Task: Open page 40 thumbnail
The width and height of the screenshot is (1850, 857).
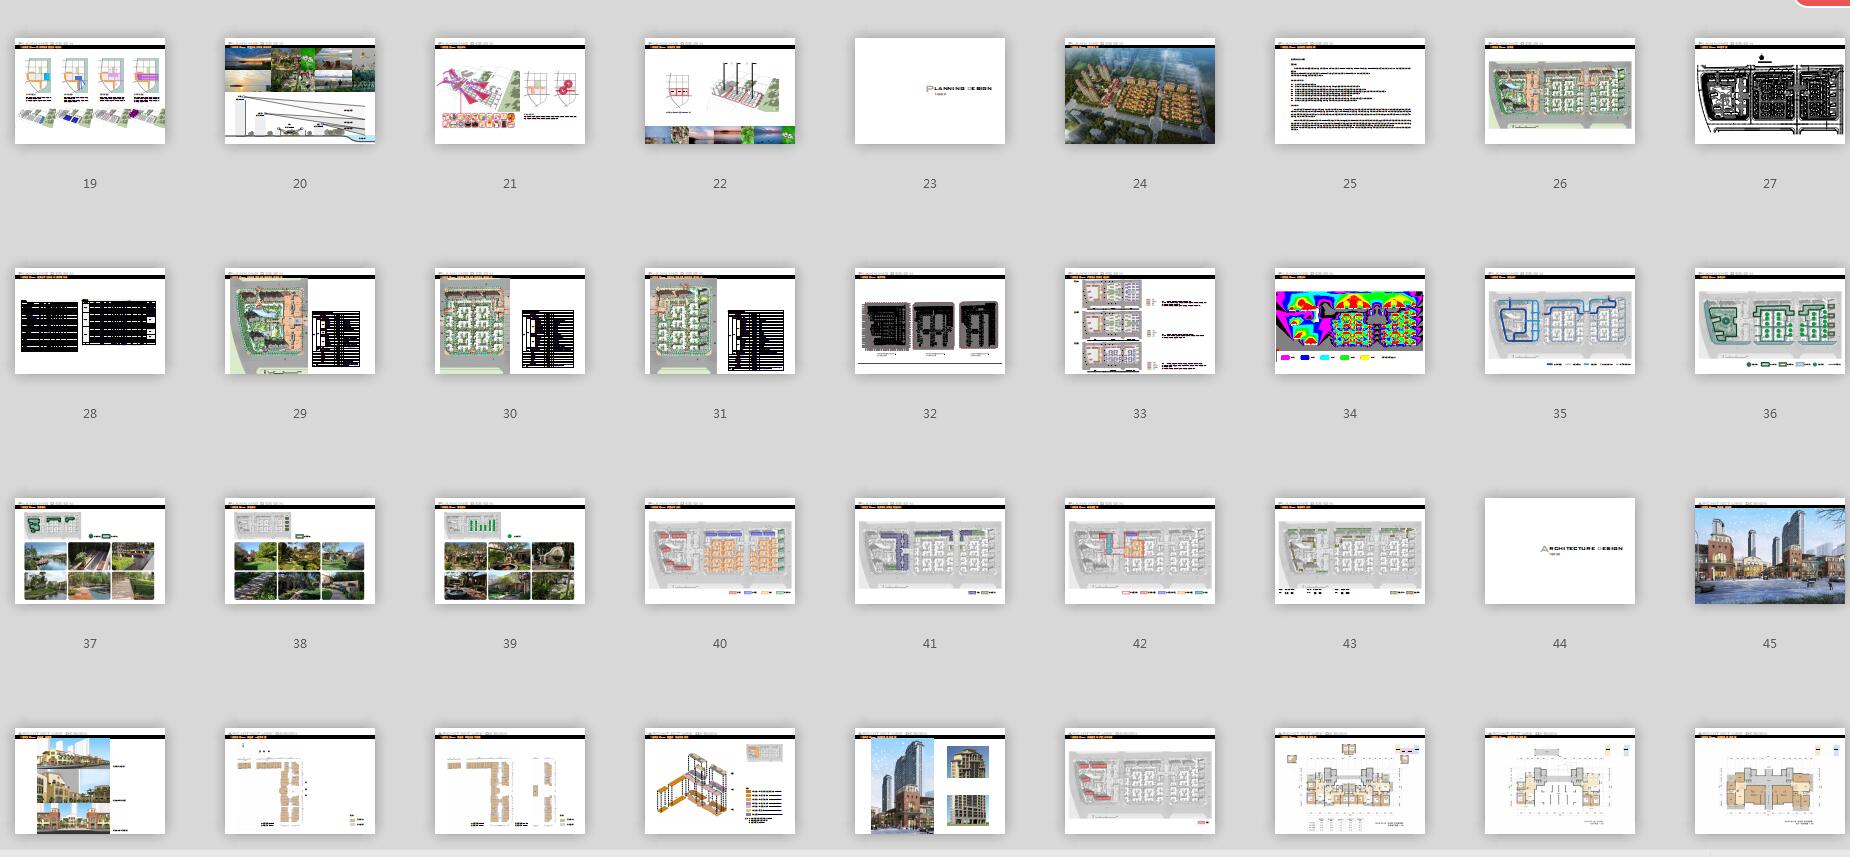Action: (x=720, y=551)
